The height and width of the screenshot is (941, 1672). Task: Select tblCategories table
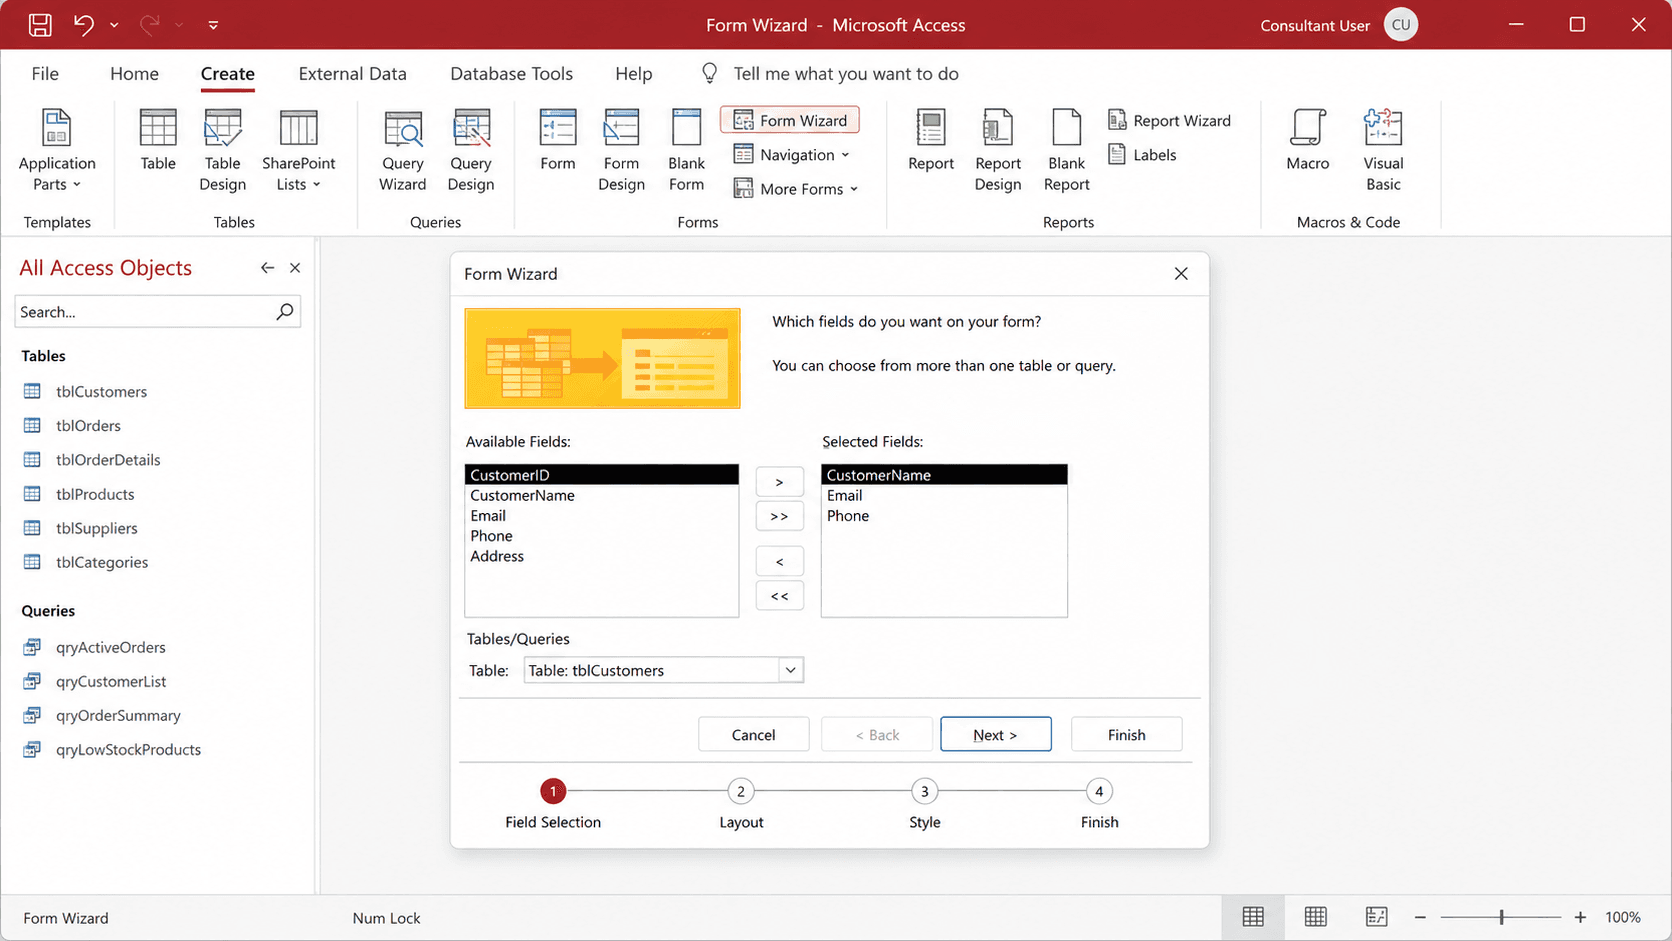point(102,562)
